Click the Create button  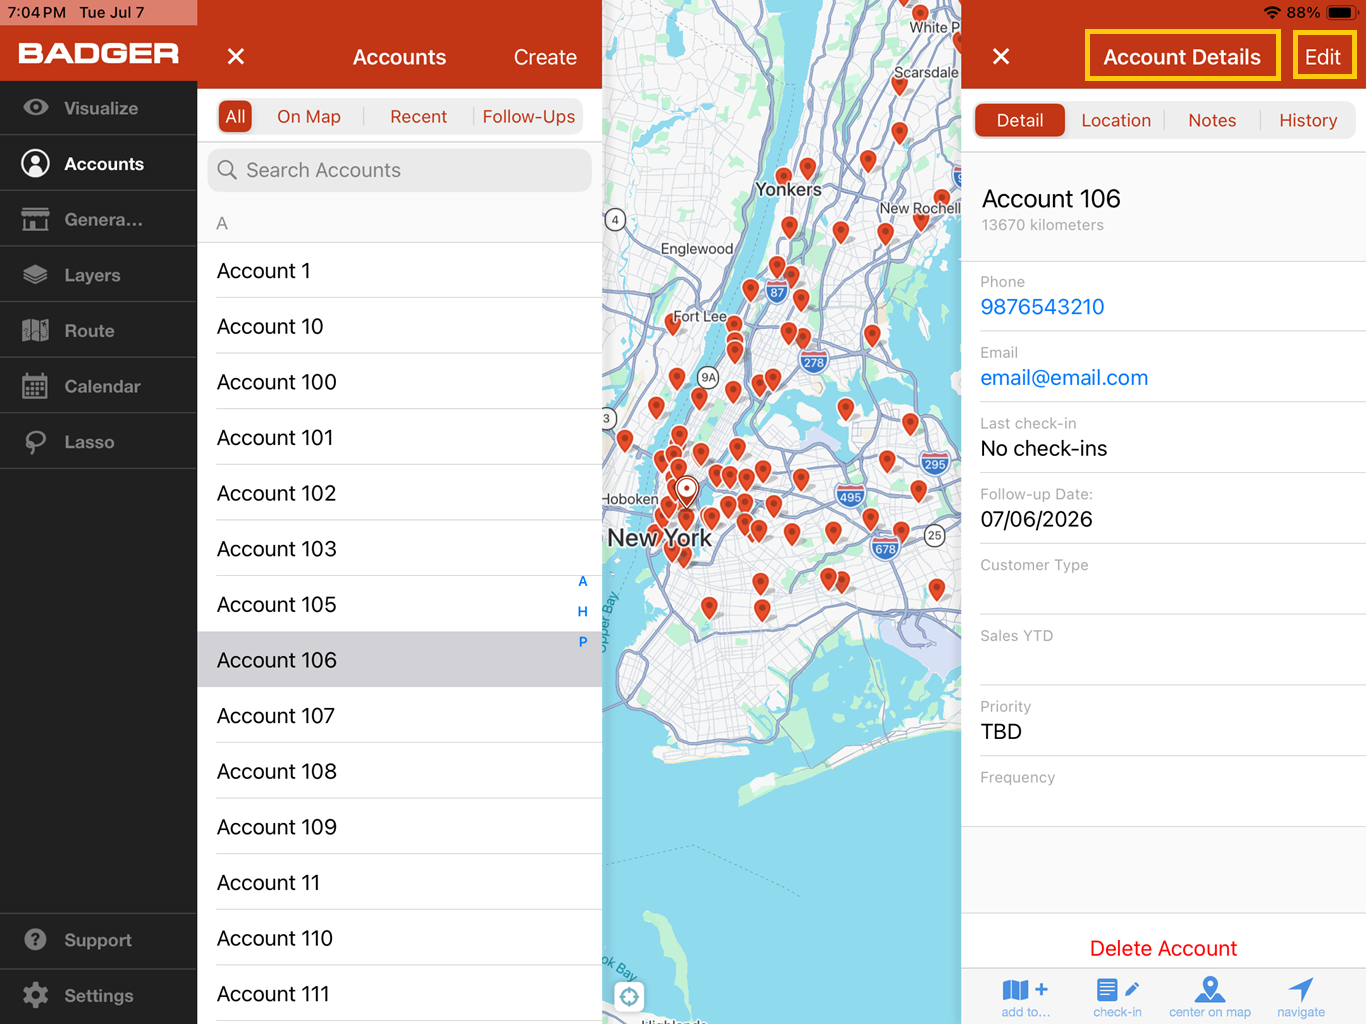[545, 57]
